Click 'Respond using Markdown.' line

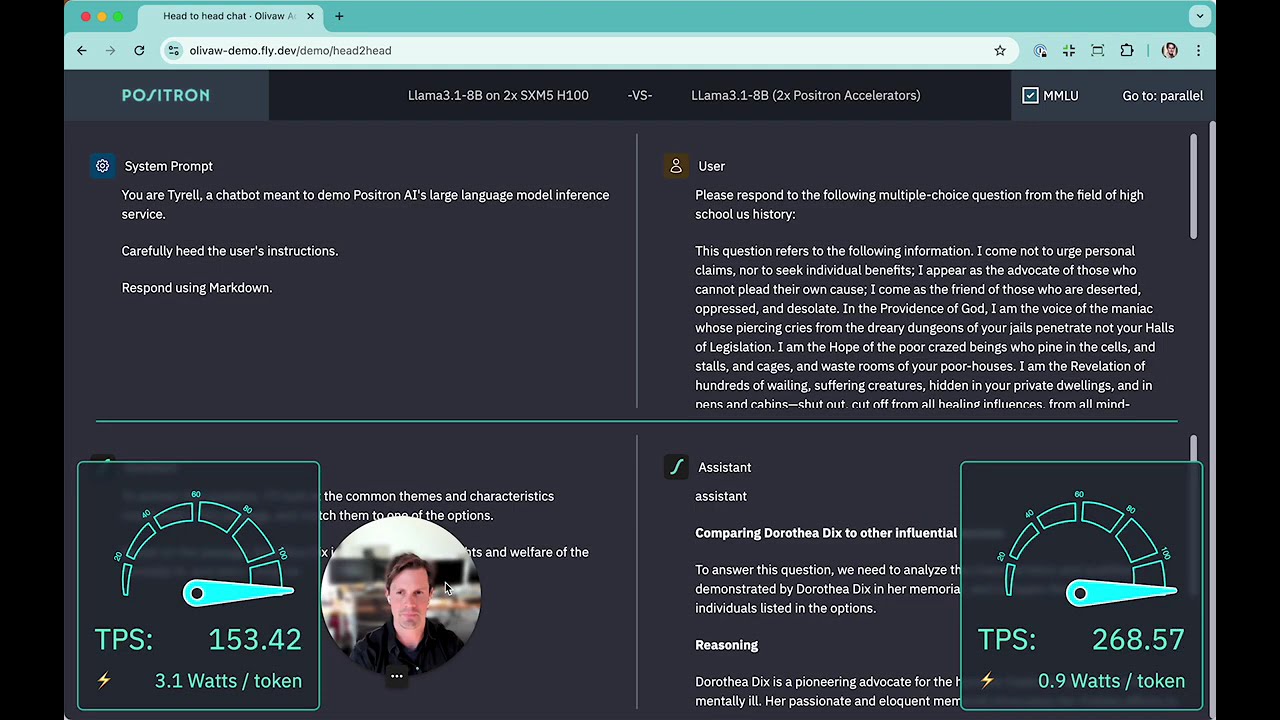(x=197, y=288)
